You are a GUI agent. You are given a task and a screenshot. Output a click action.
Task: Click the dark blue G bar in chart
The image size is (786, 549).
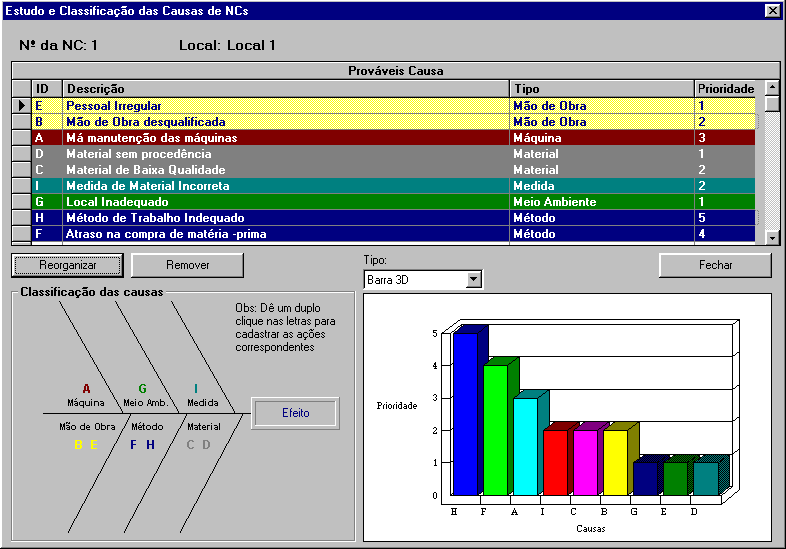pyautogui.click(x=646, y=479)
